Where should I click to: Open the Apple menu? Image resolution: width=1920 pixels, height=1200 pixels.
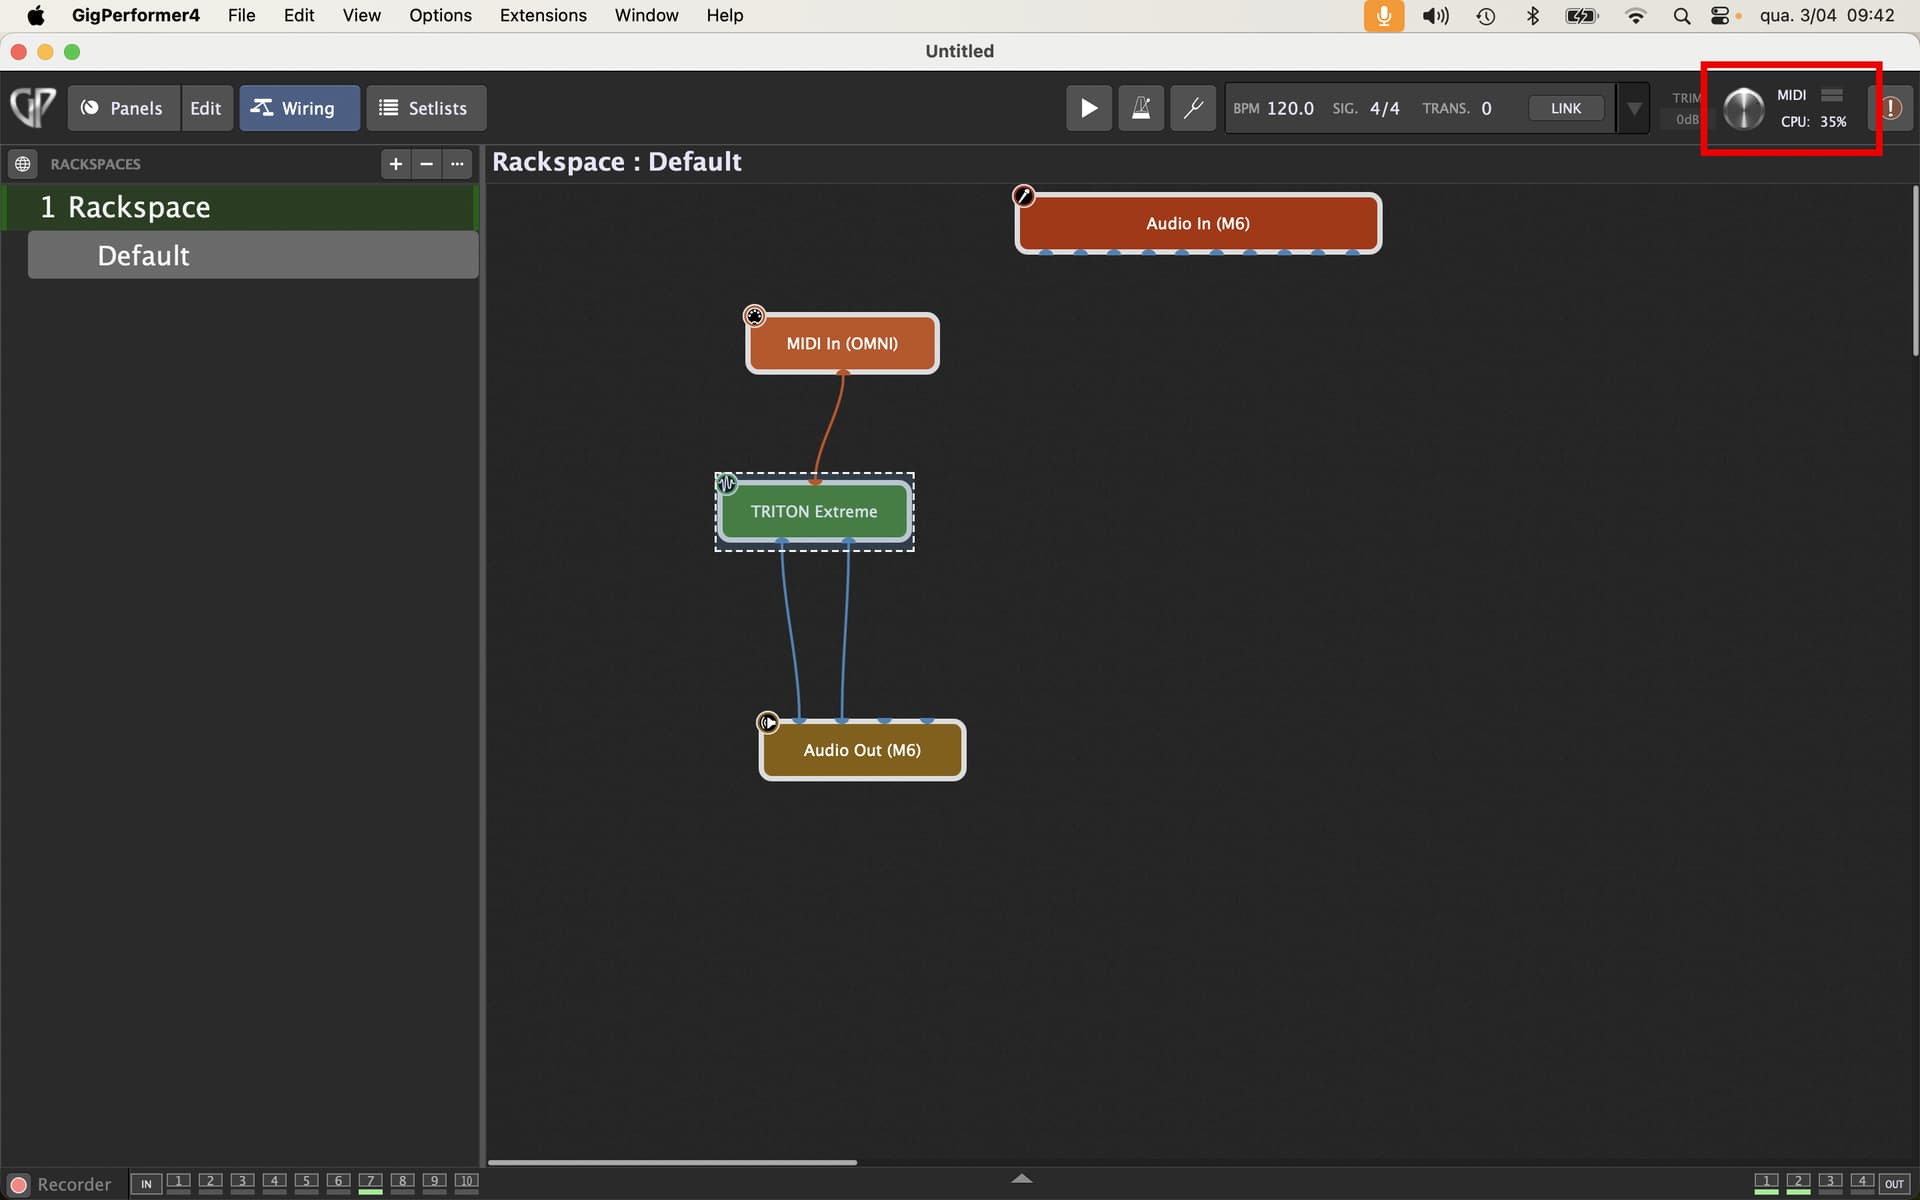point(36,15)
